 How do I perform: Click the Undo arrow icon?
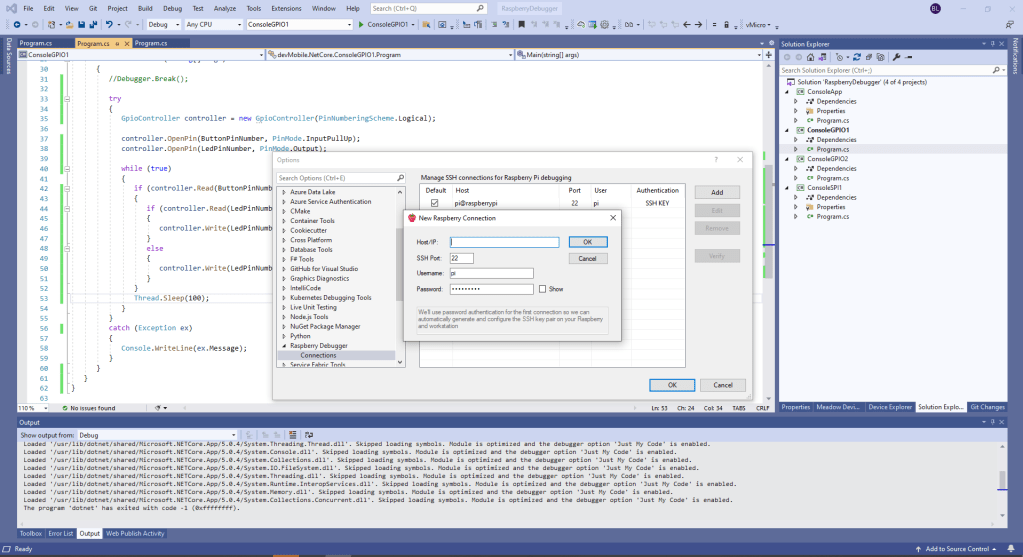108,23
